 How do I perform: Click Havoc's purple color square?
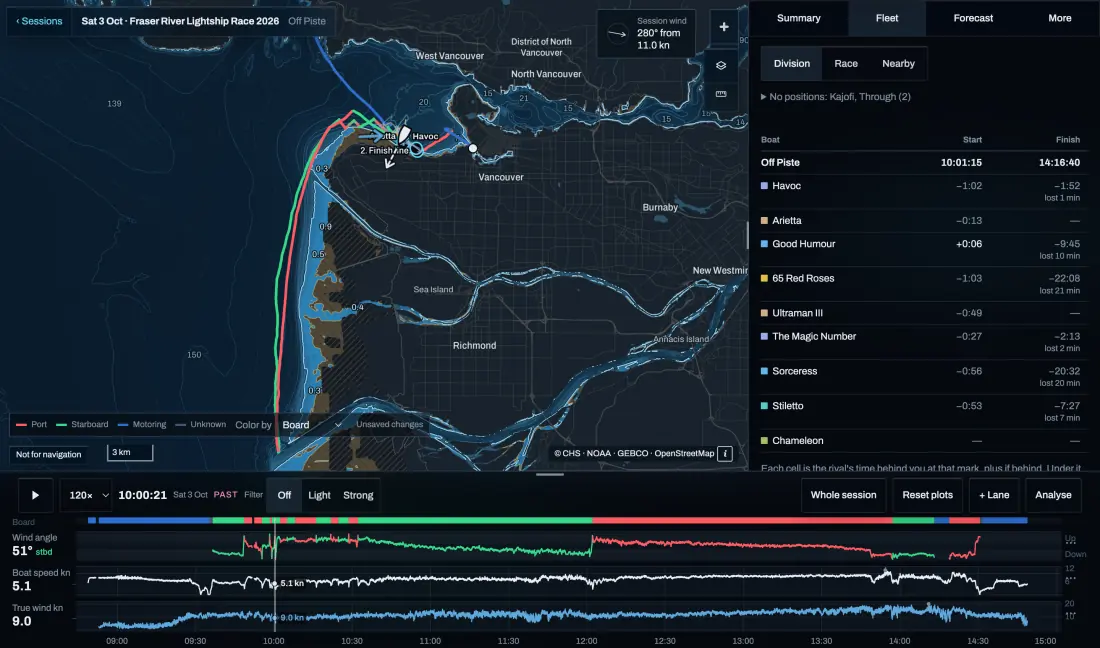tap(764, 186)
